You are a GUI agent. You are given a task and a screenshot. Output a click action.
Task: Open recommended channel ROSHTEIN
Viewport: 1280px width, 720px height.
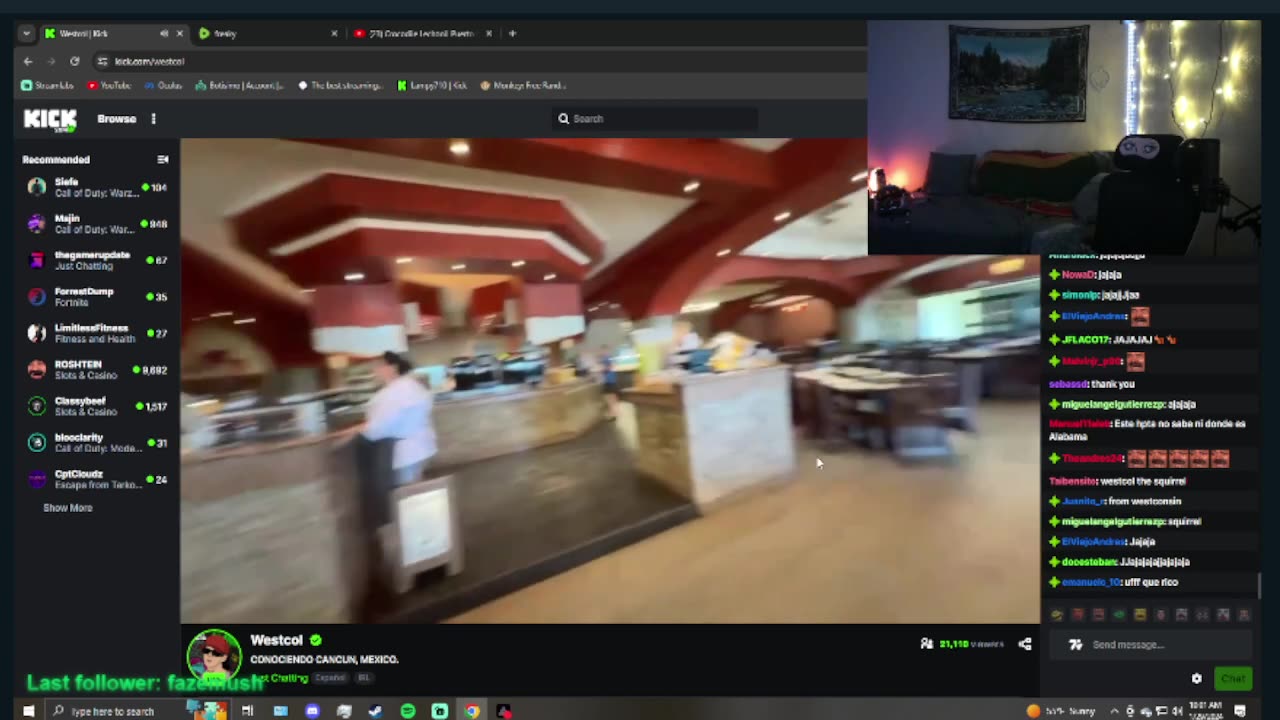[x=97, y=370]
